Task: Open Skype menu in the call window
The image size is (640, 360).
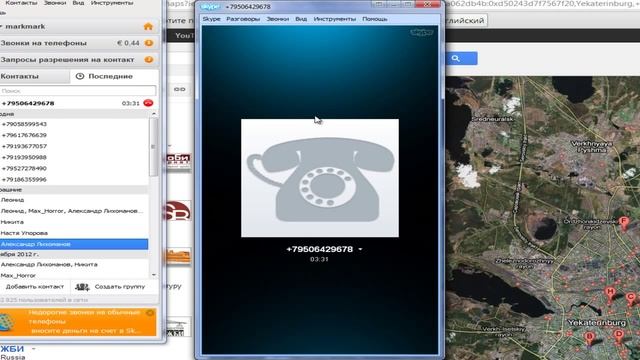Action: (x=211, y=19)
